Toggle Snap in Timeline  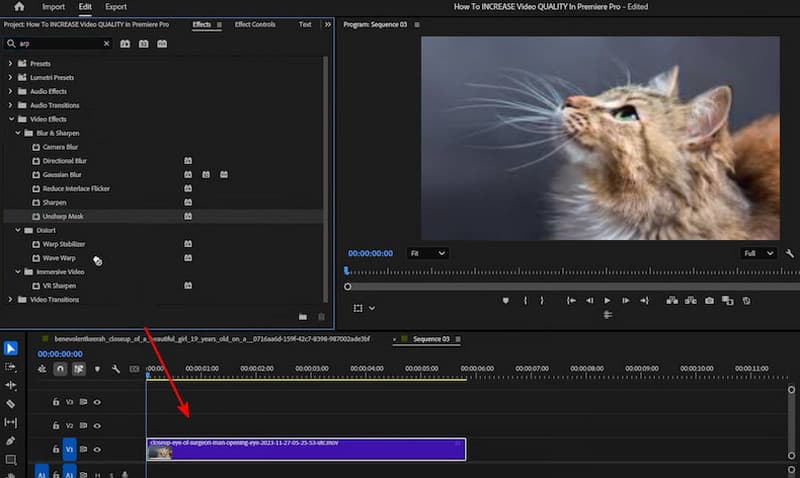coord(60,369)
